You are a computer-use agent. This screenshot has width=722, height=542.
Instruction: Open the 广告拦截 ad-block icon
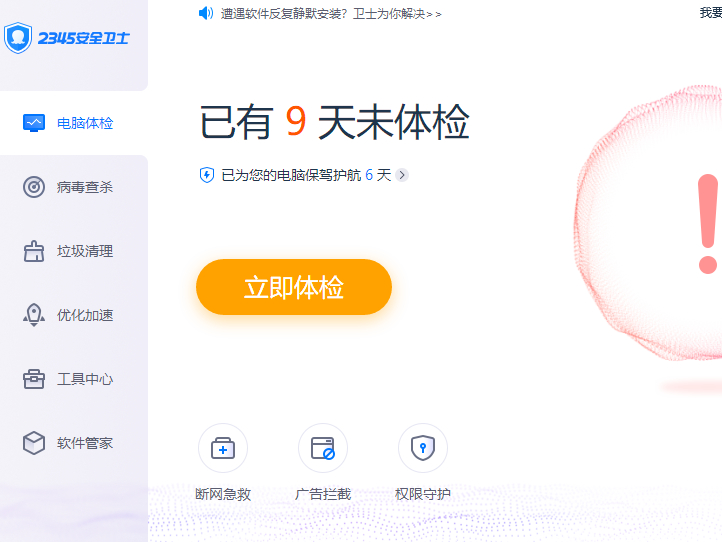coord(323,448)
